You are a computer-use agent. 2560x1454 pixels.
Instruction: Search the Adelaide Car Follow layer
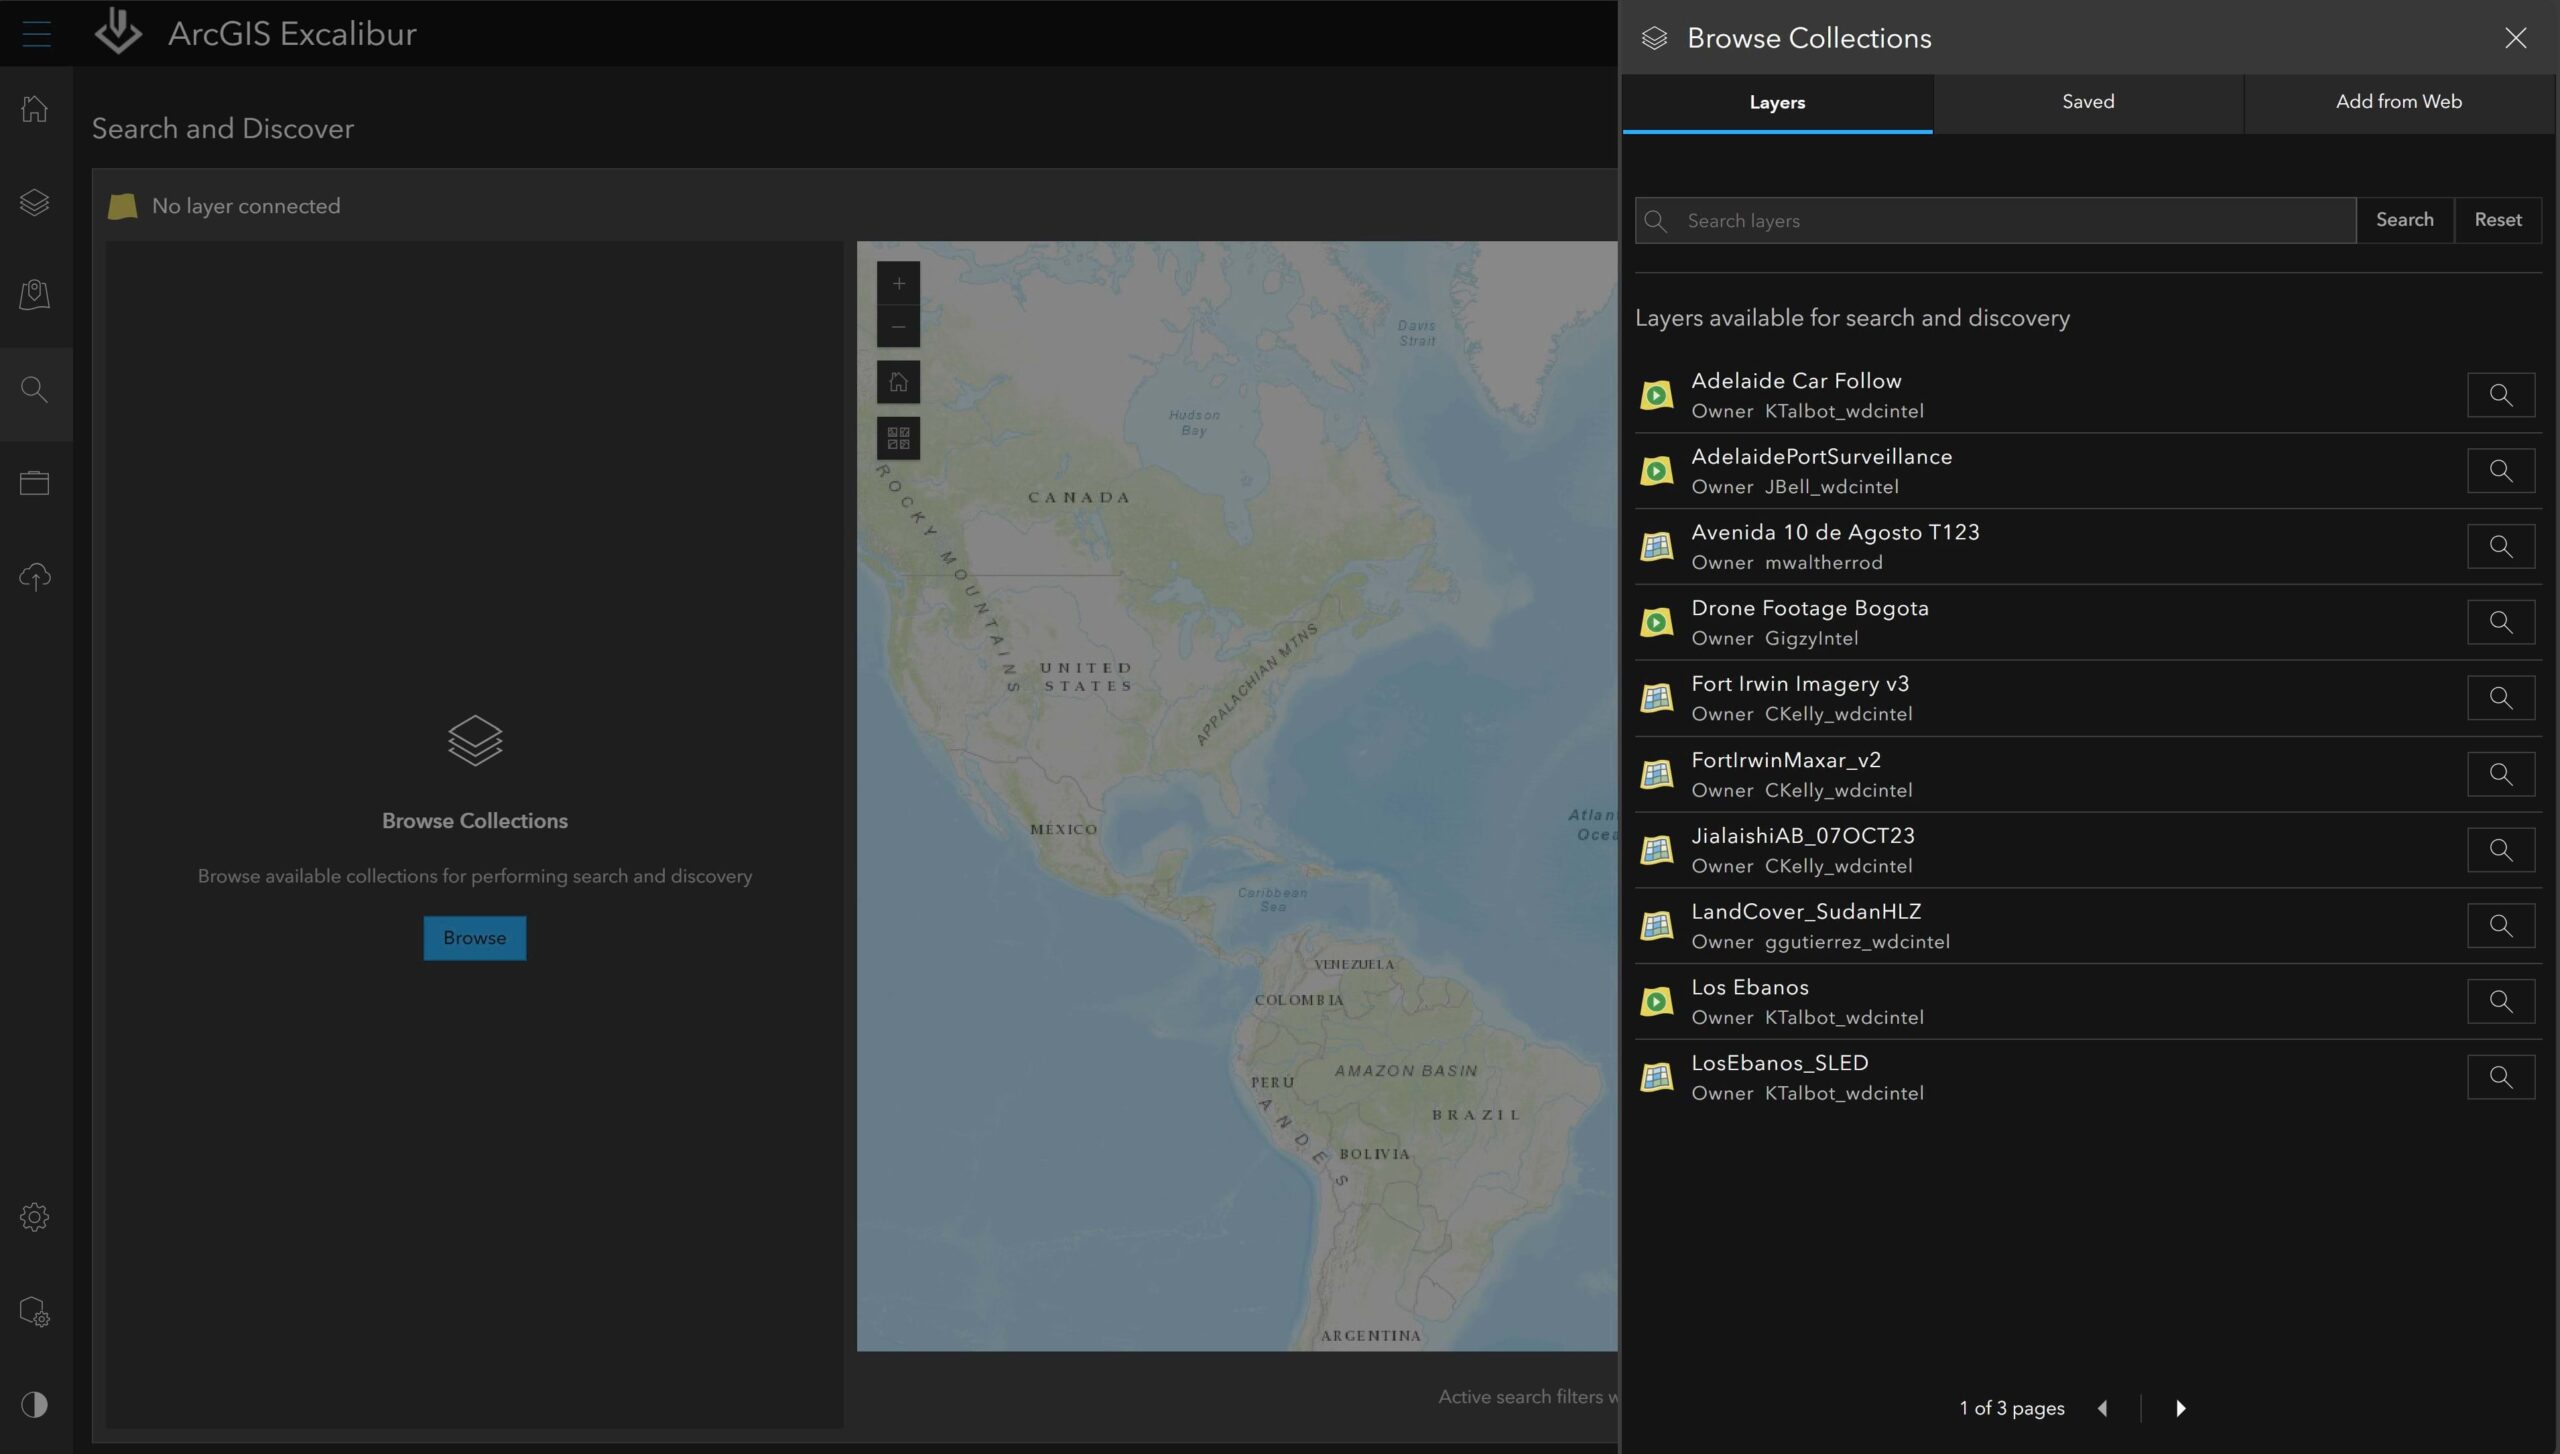point(2500,395)
